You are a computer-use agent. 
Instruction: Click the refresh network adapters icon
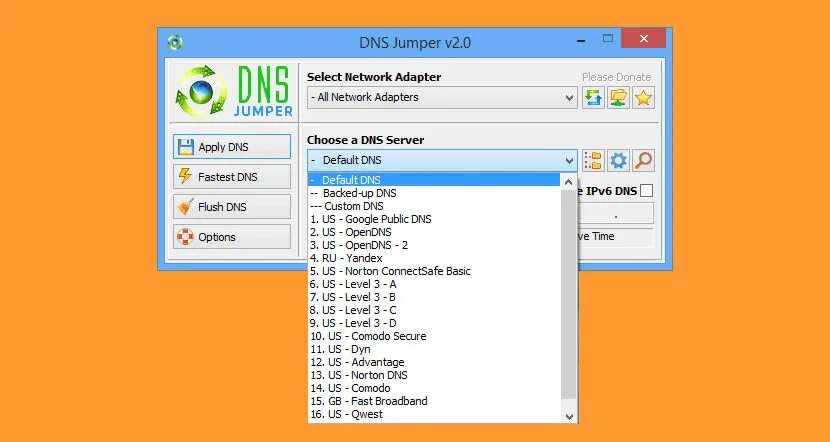[593, 98]
